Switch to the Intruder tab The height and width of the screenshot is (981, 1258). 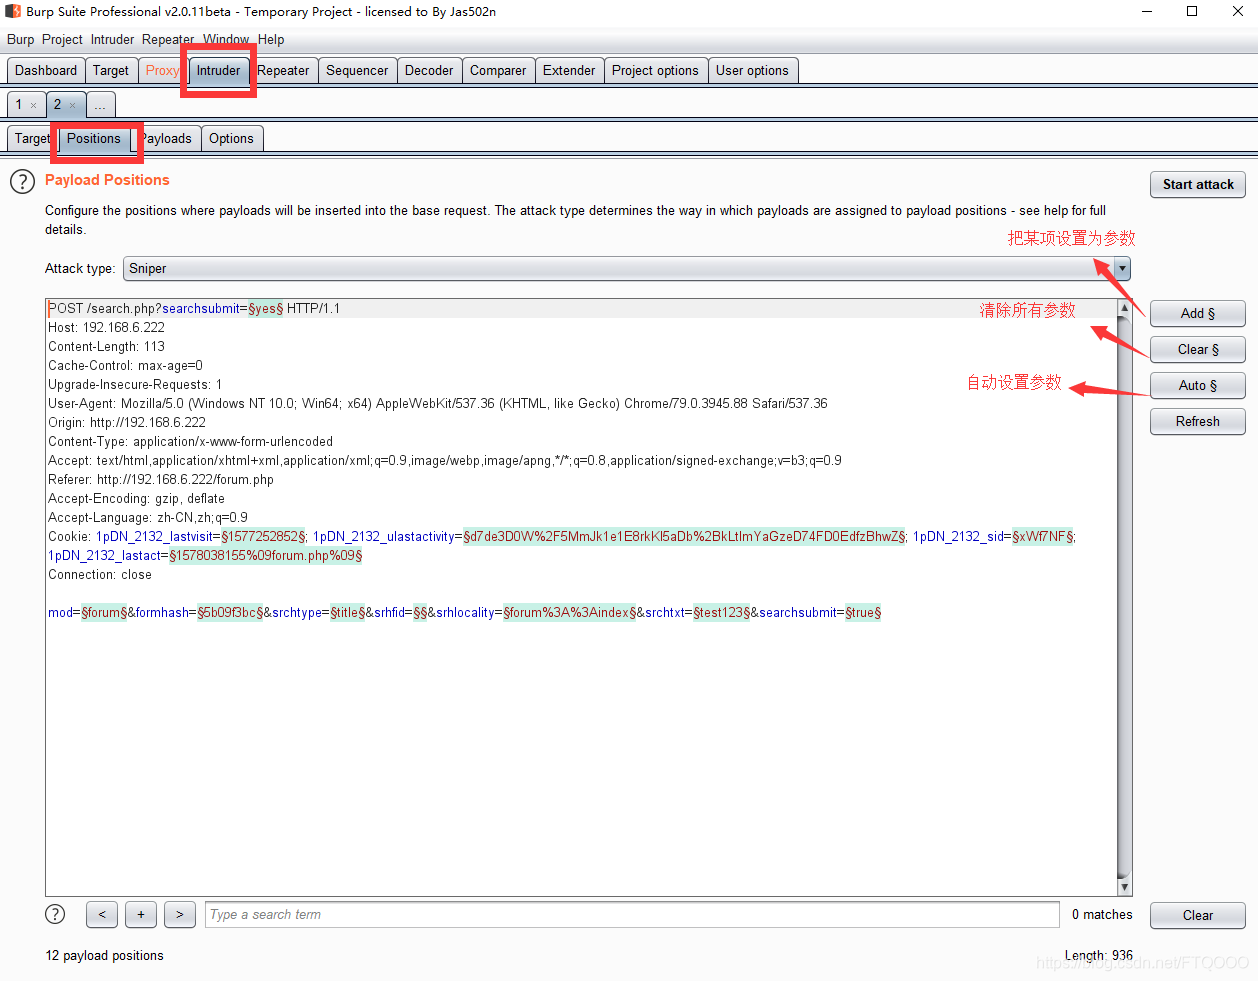(x=218, y=71)
